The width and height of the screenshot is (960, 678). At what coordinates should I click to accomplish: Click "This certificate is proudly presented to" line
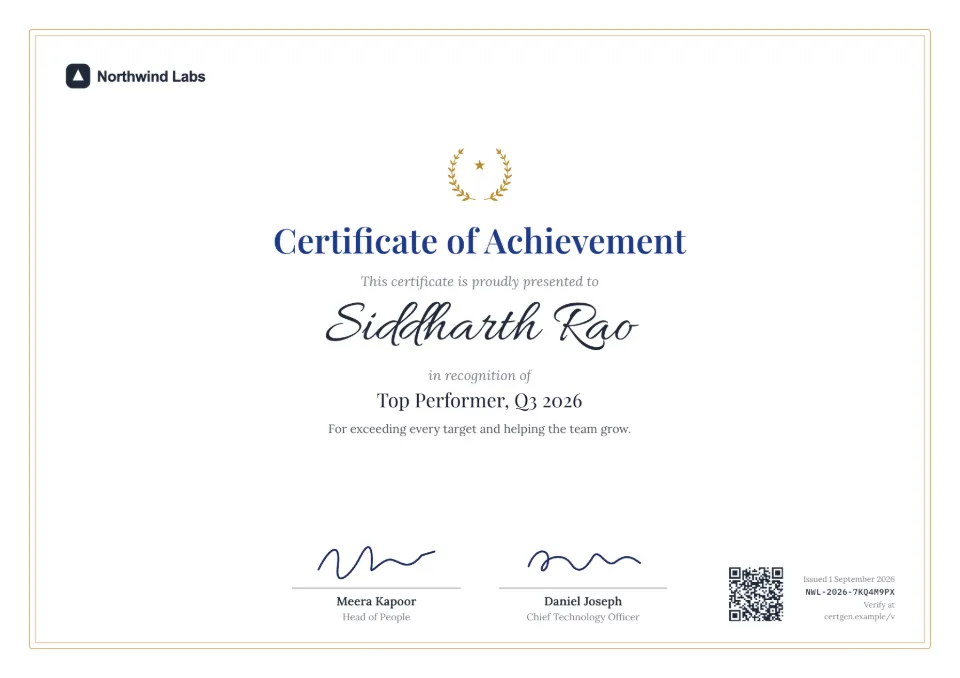479,281
